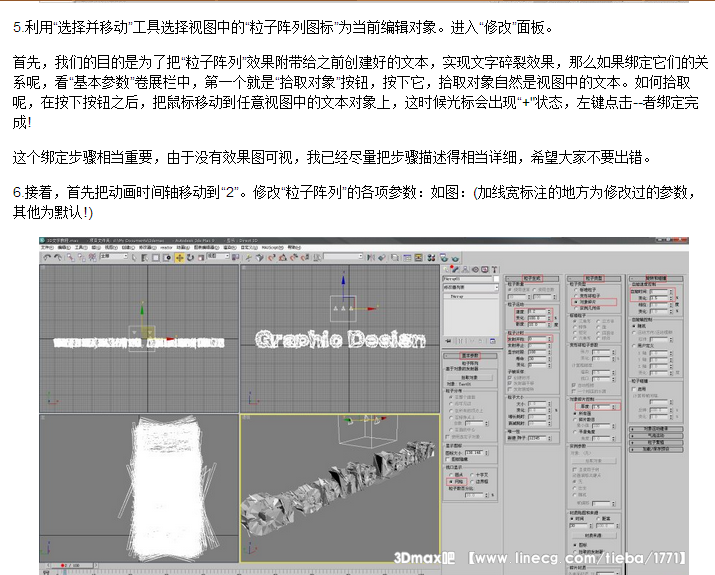Click the Undo icon in main toolbar
The image size is (715, 575).
(46, 257)
